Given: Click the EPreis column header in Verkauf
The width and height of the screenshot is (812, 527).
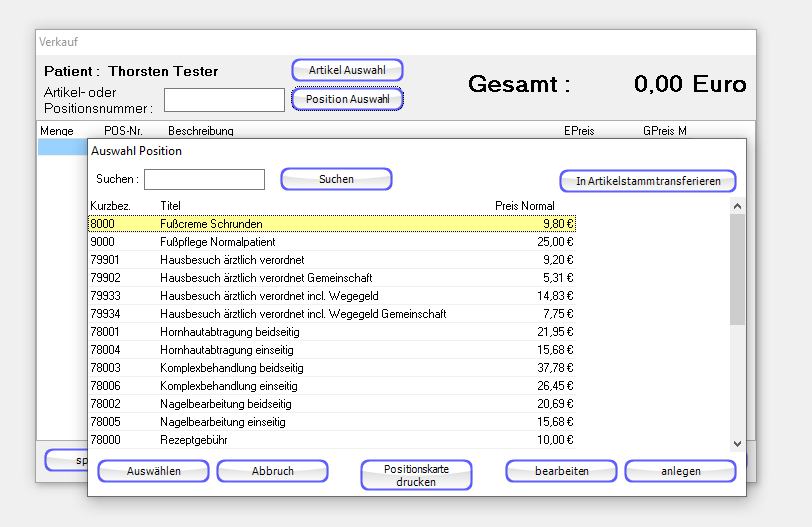Looking at the screenshot, I should click(579, 131).
